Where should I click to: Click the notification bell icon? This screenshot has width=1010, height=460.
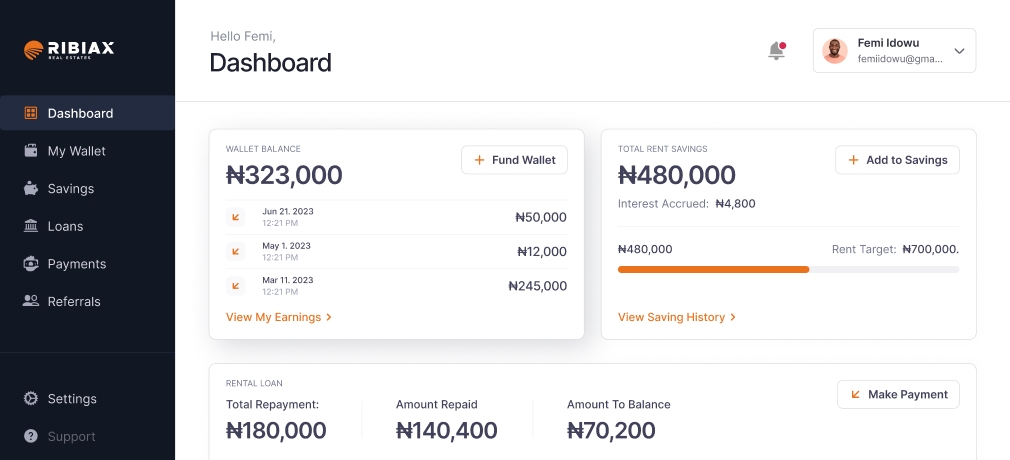776,51
